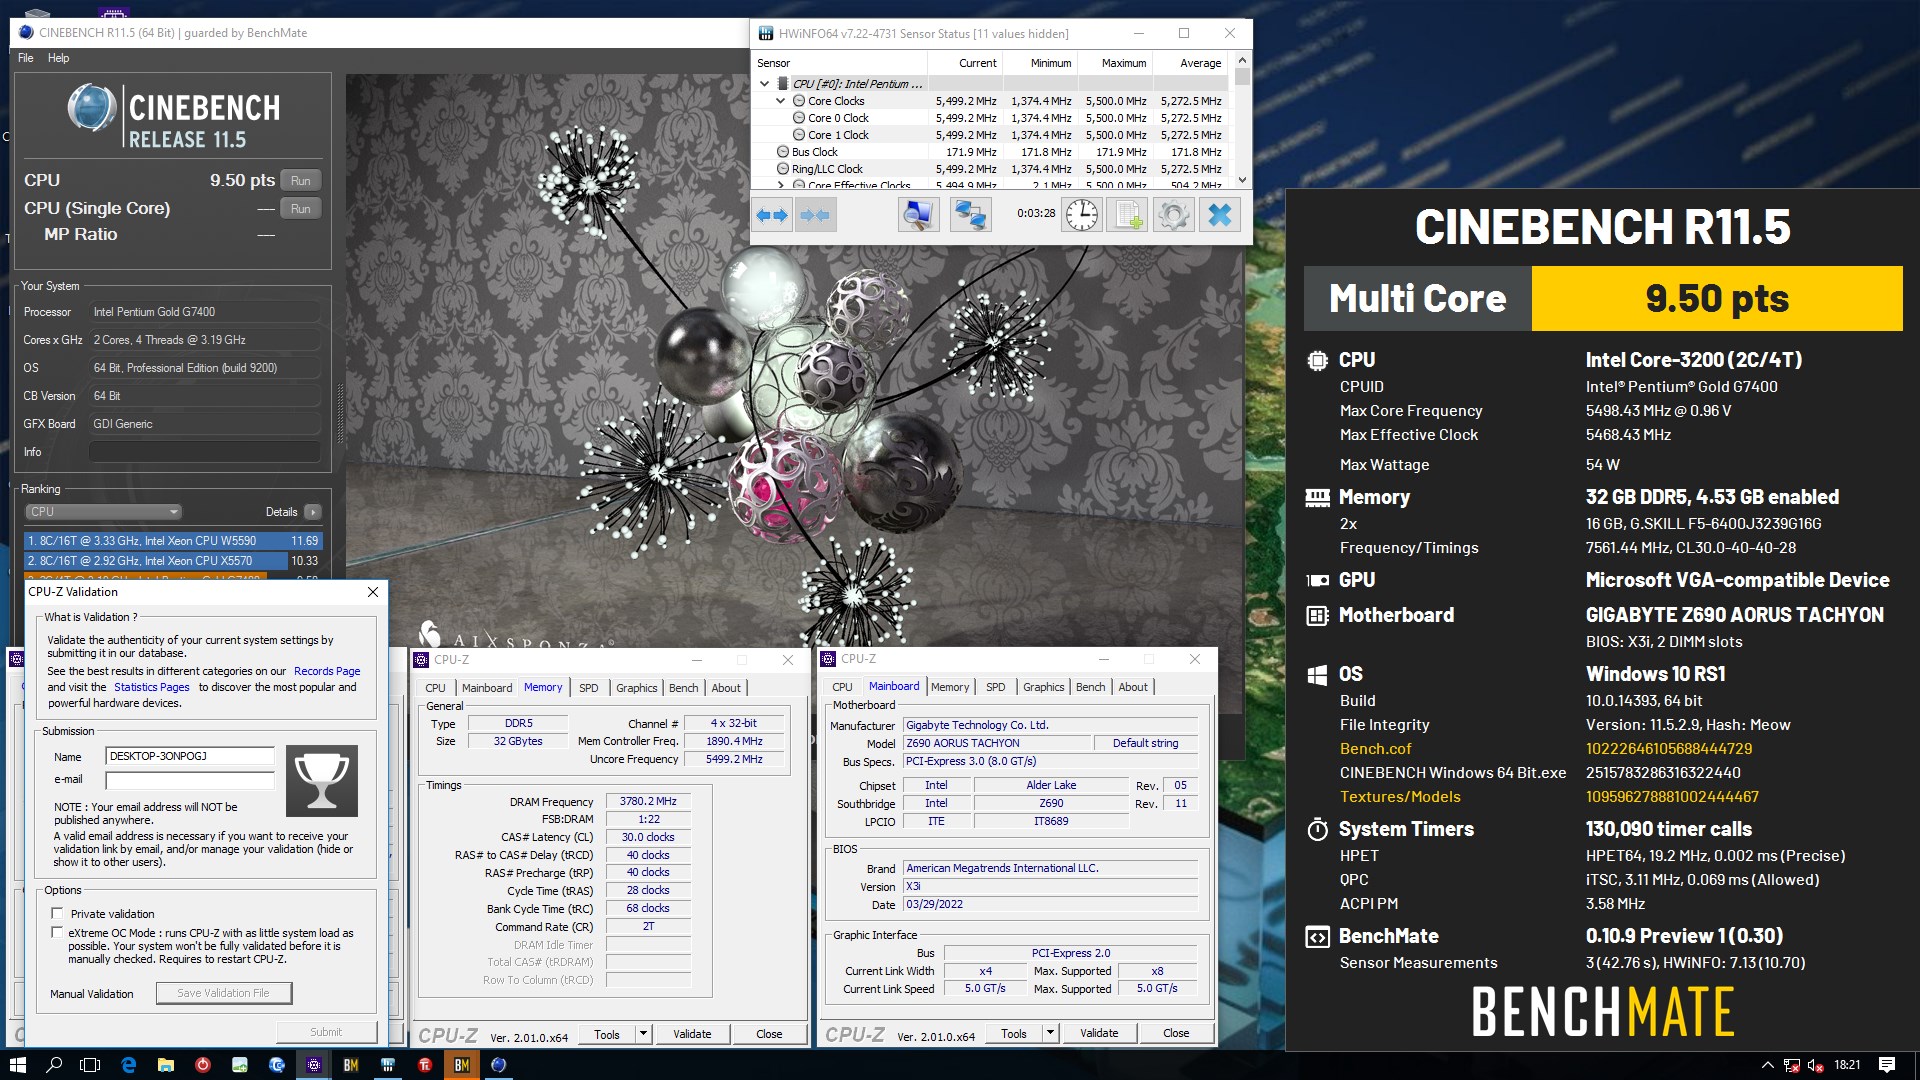Click Close button in Mainboard CPU-Z window
Image resolution: width=1920 pixels, height=1080 pixels.
tap(1176, 1033)
